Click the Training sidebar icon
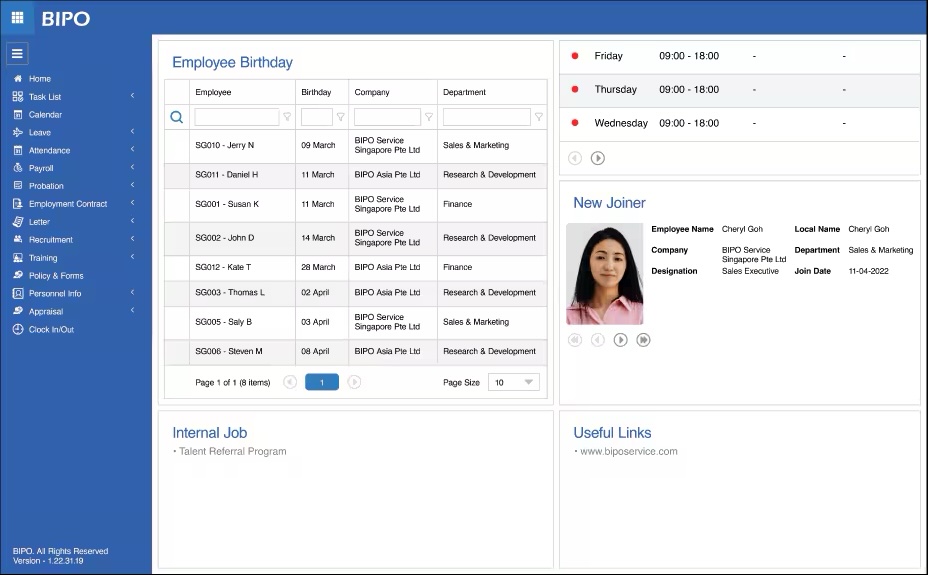Viewport: 928px width, 575px height. [18, 258]
